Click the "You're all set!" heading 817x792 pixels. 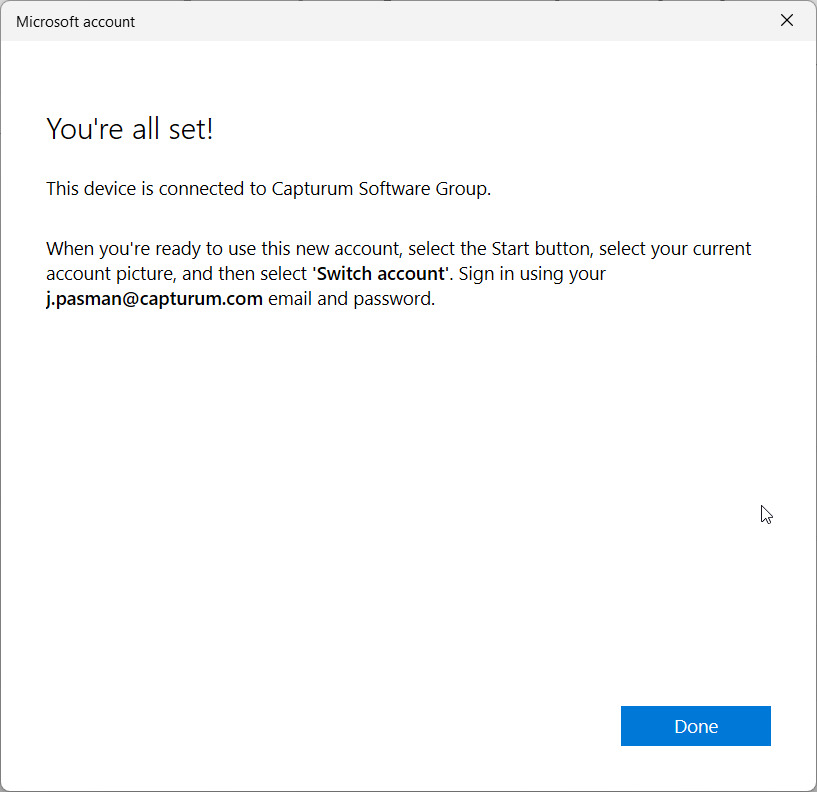click(130, 129)
